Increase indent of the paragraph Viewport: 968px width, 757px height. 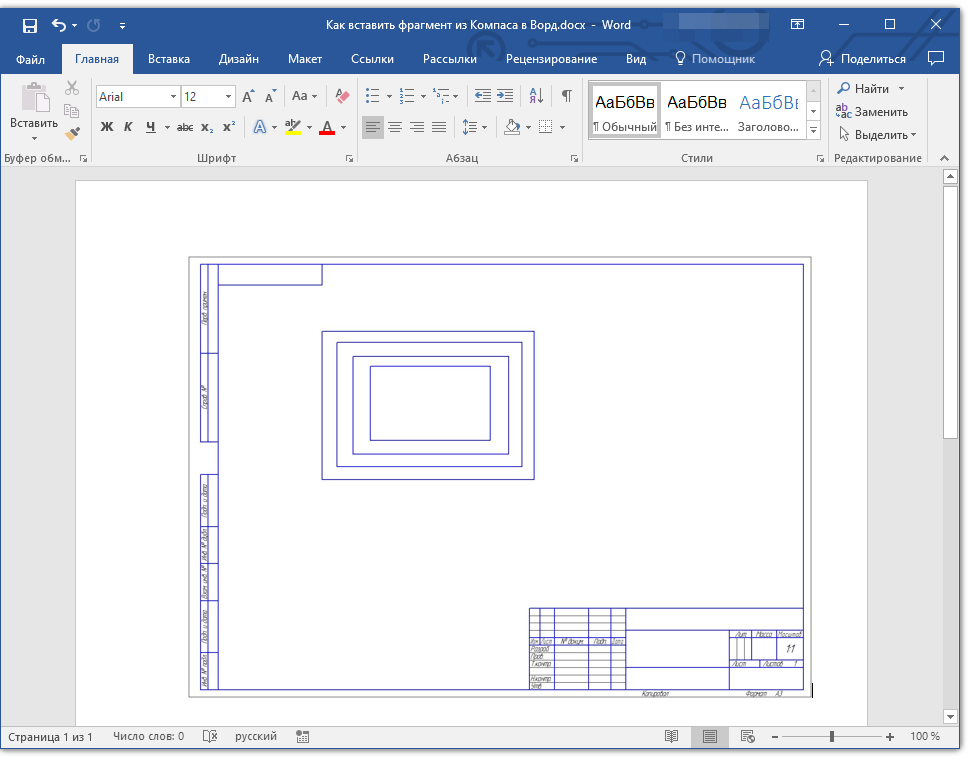[x=505, y=96]
